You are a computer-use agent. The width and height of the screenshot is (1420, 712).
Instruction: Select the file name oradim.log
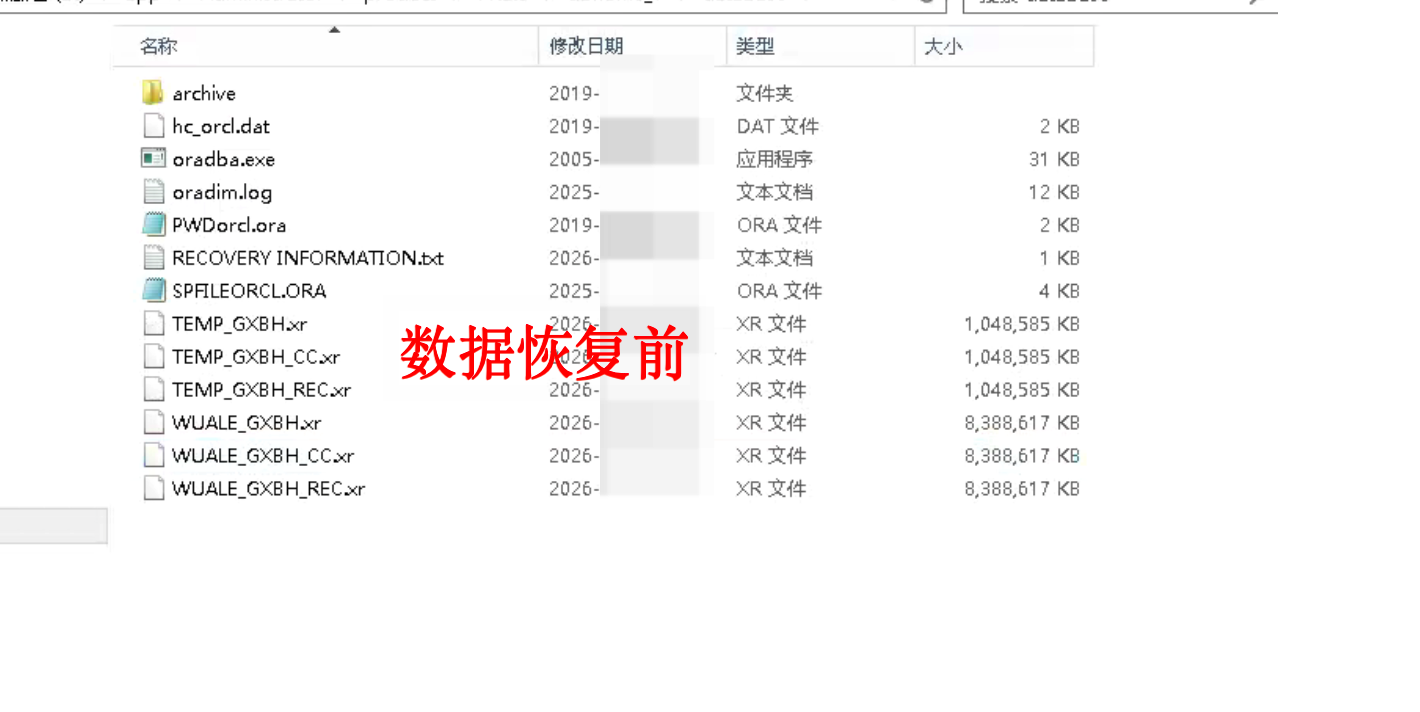(x=222, y=192)
